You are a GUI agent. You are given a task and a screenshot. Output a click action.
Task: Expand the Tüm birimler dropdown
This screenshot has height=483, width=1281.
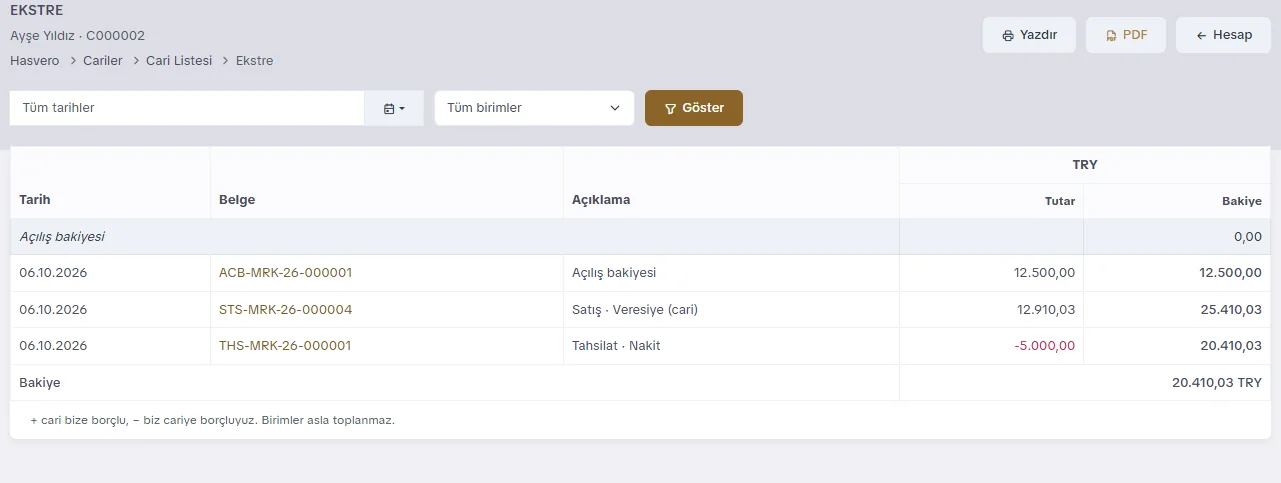534,108
